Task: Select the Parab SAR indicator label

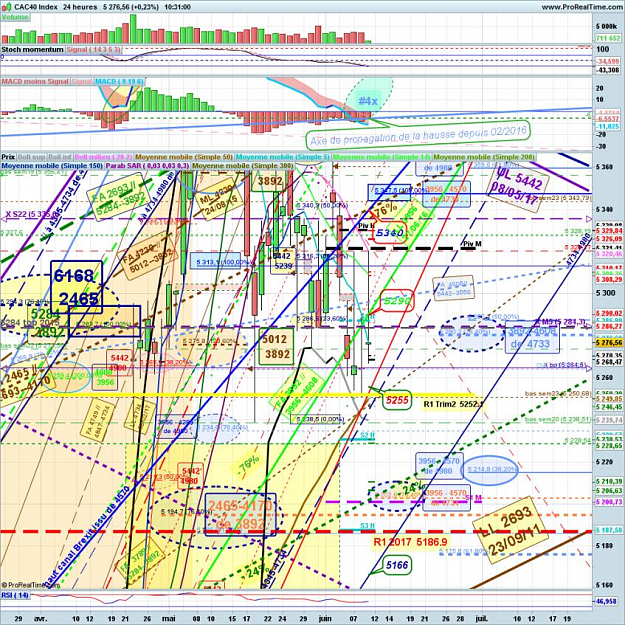Action: [147, 165]
